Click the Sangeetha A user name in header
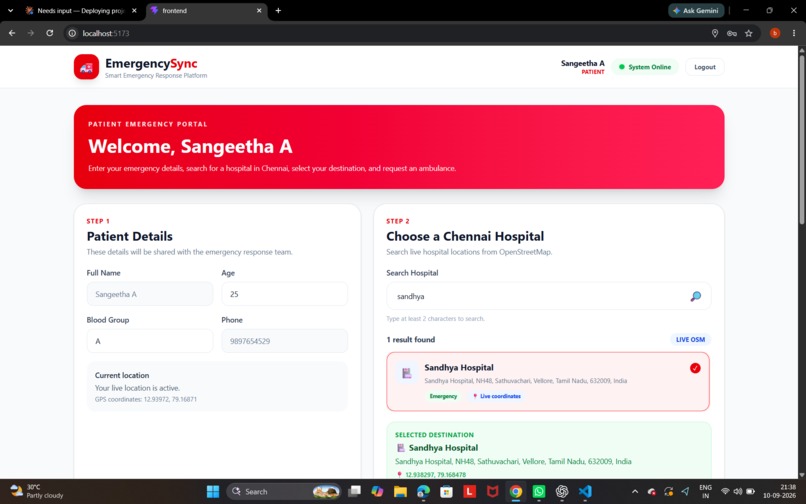This screenshot has height=504, width=806. 582,63
